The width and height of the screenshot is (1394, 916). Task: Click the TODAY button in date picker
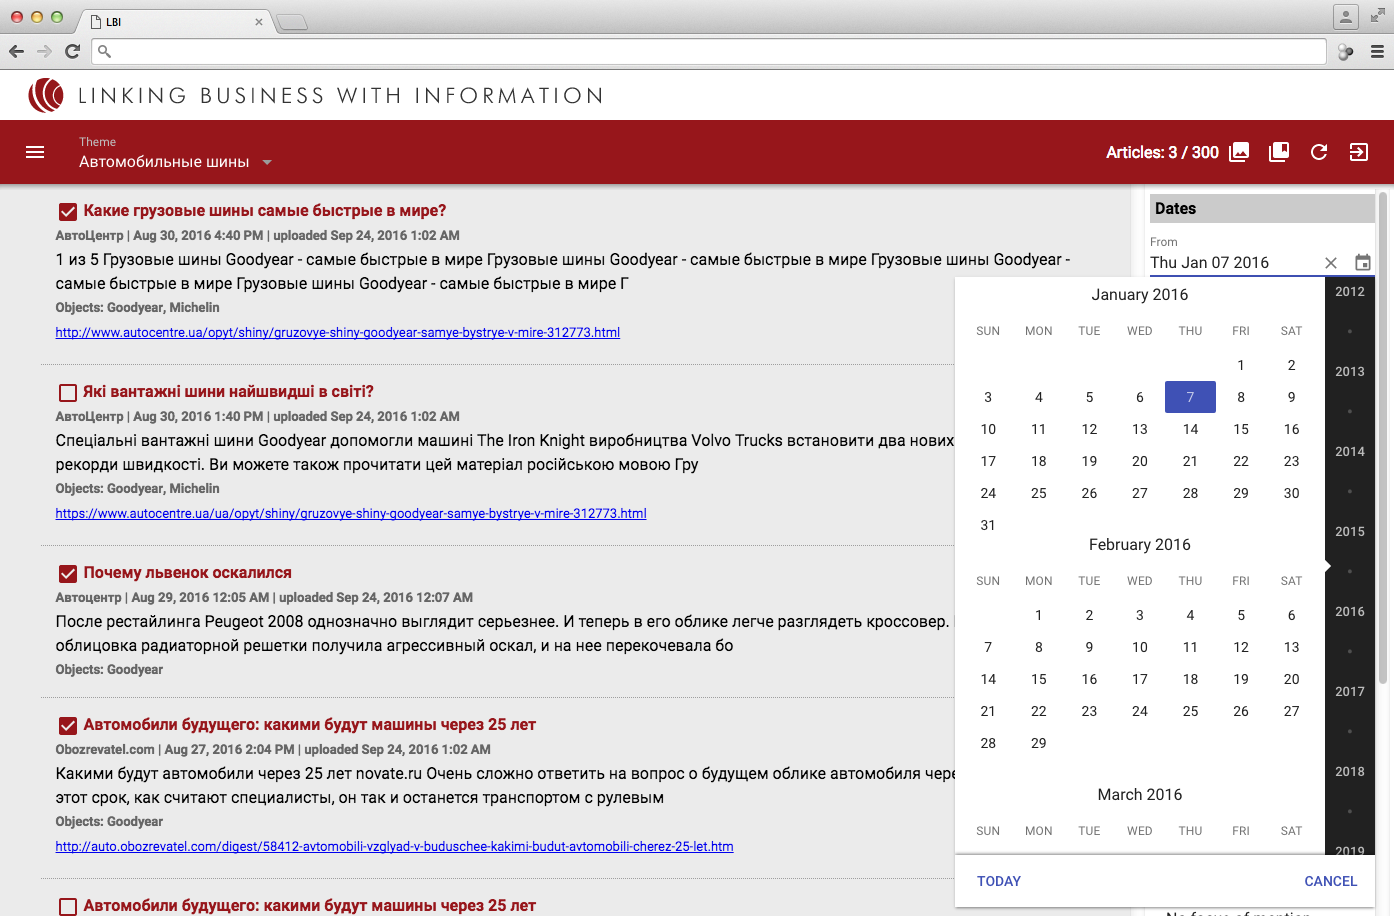[999, 881]
